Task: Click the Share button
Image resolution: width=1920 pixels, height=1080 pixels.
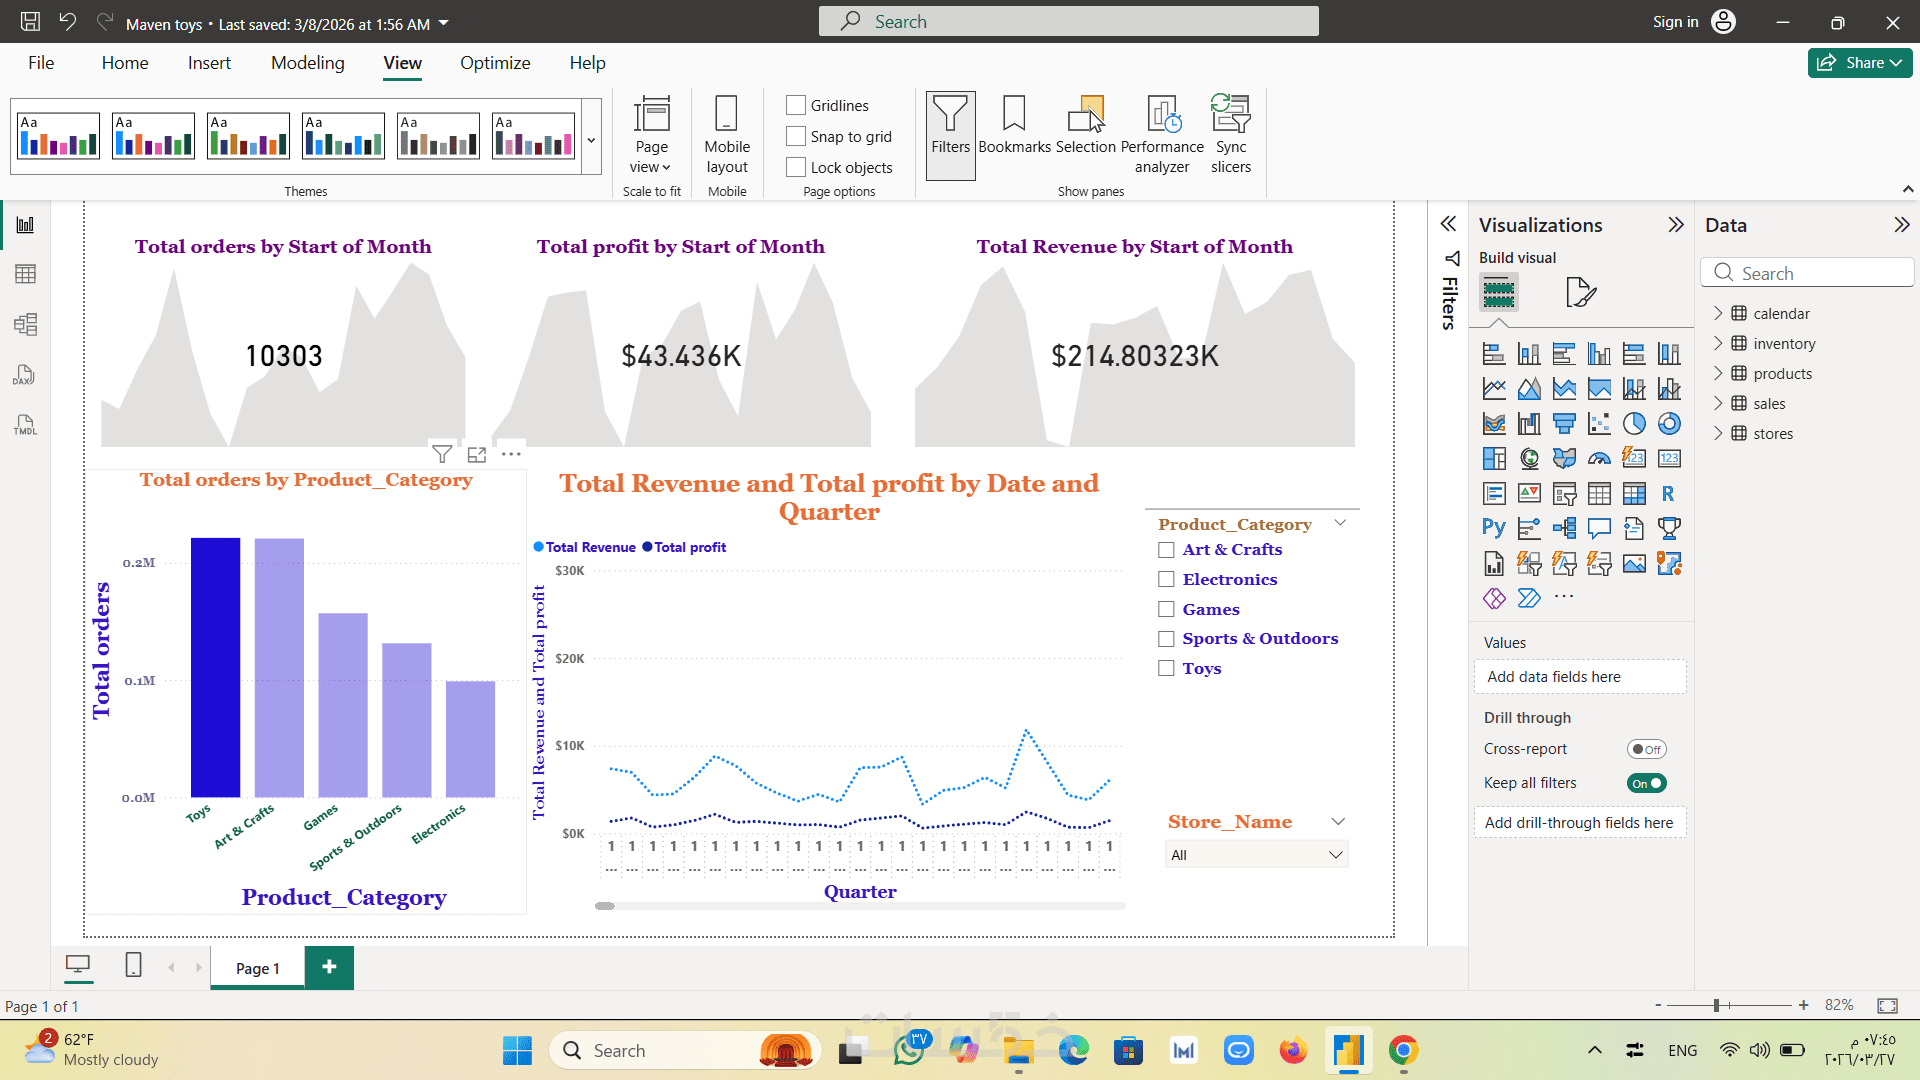Action: pyautogui.click(x=1859, y=63)
